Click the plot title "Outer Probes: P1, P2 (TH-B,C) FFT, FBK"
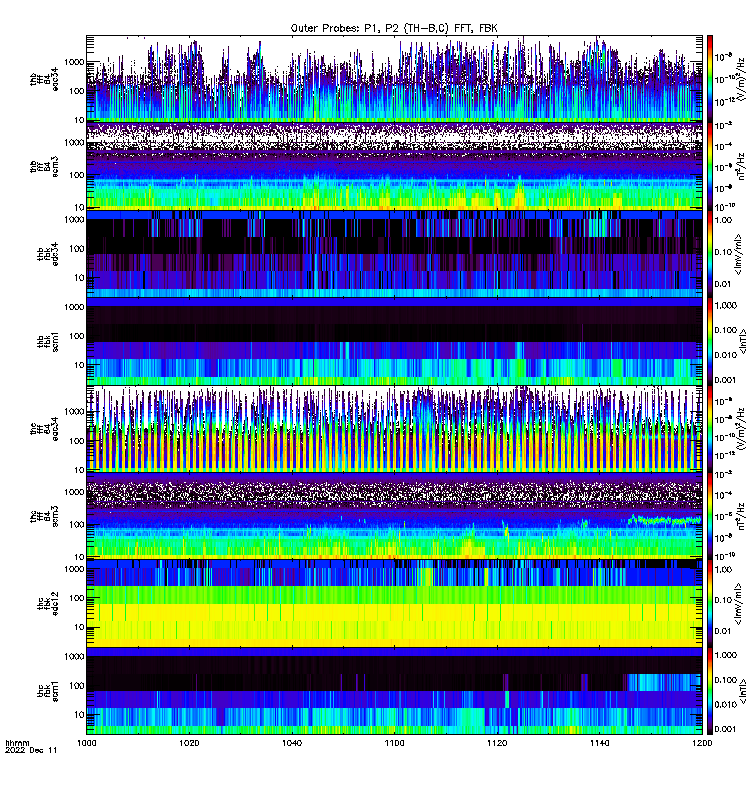This screenshot has width=750, height=800. click(x=394, y=28)
